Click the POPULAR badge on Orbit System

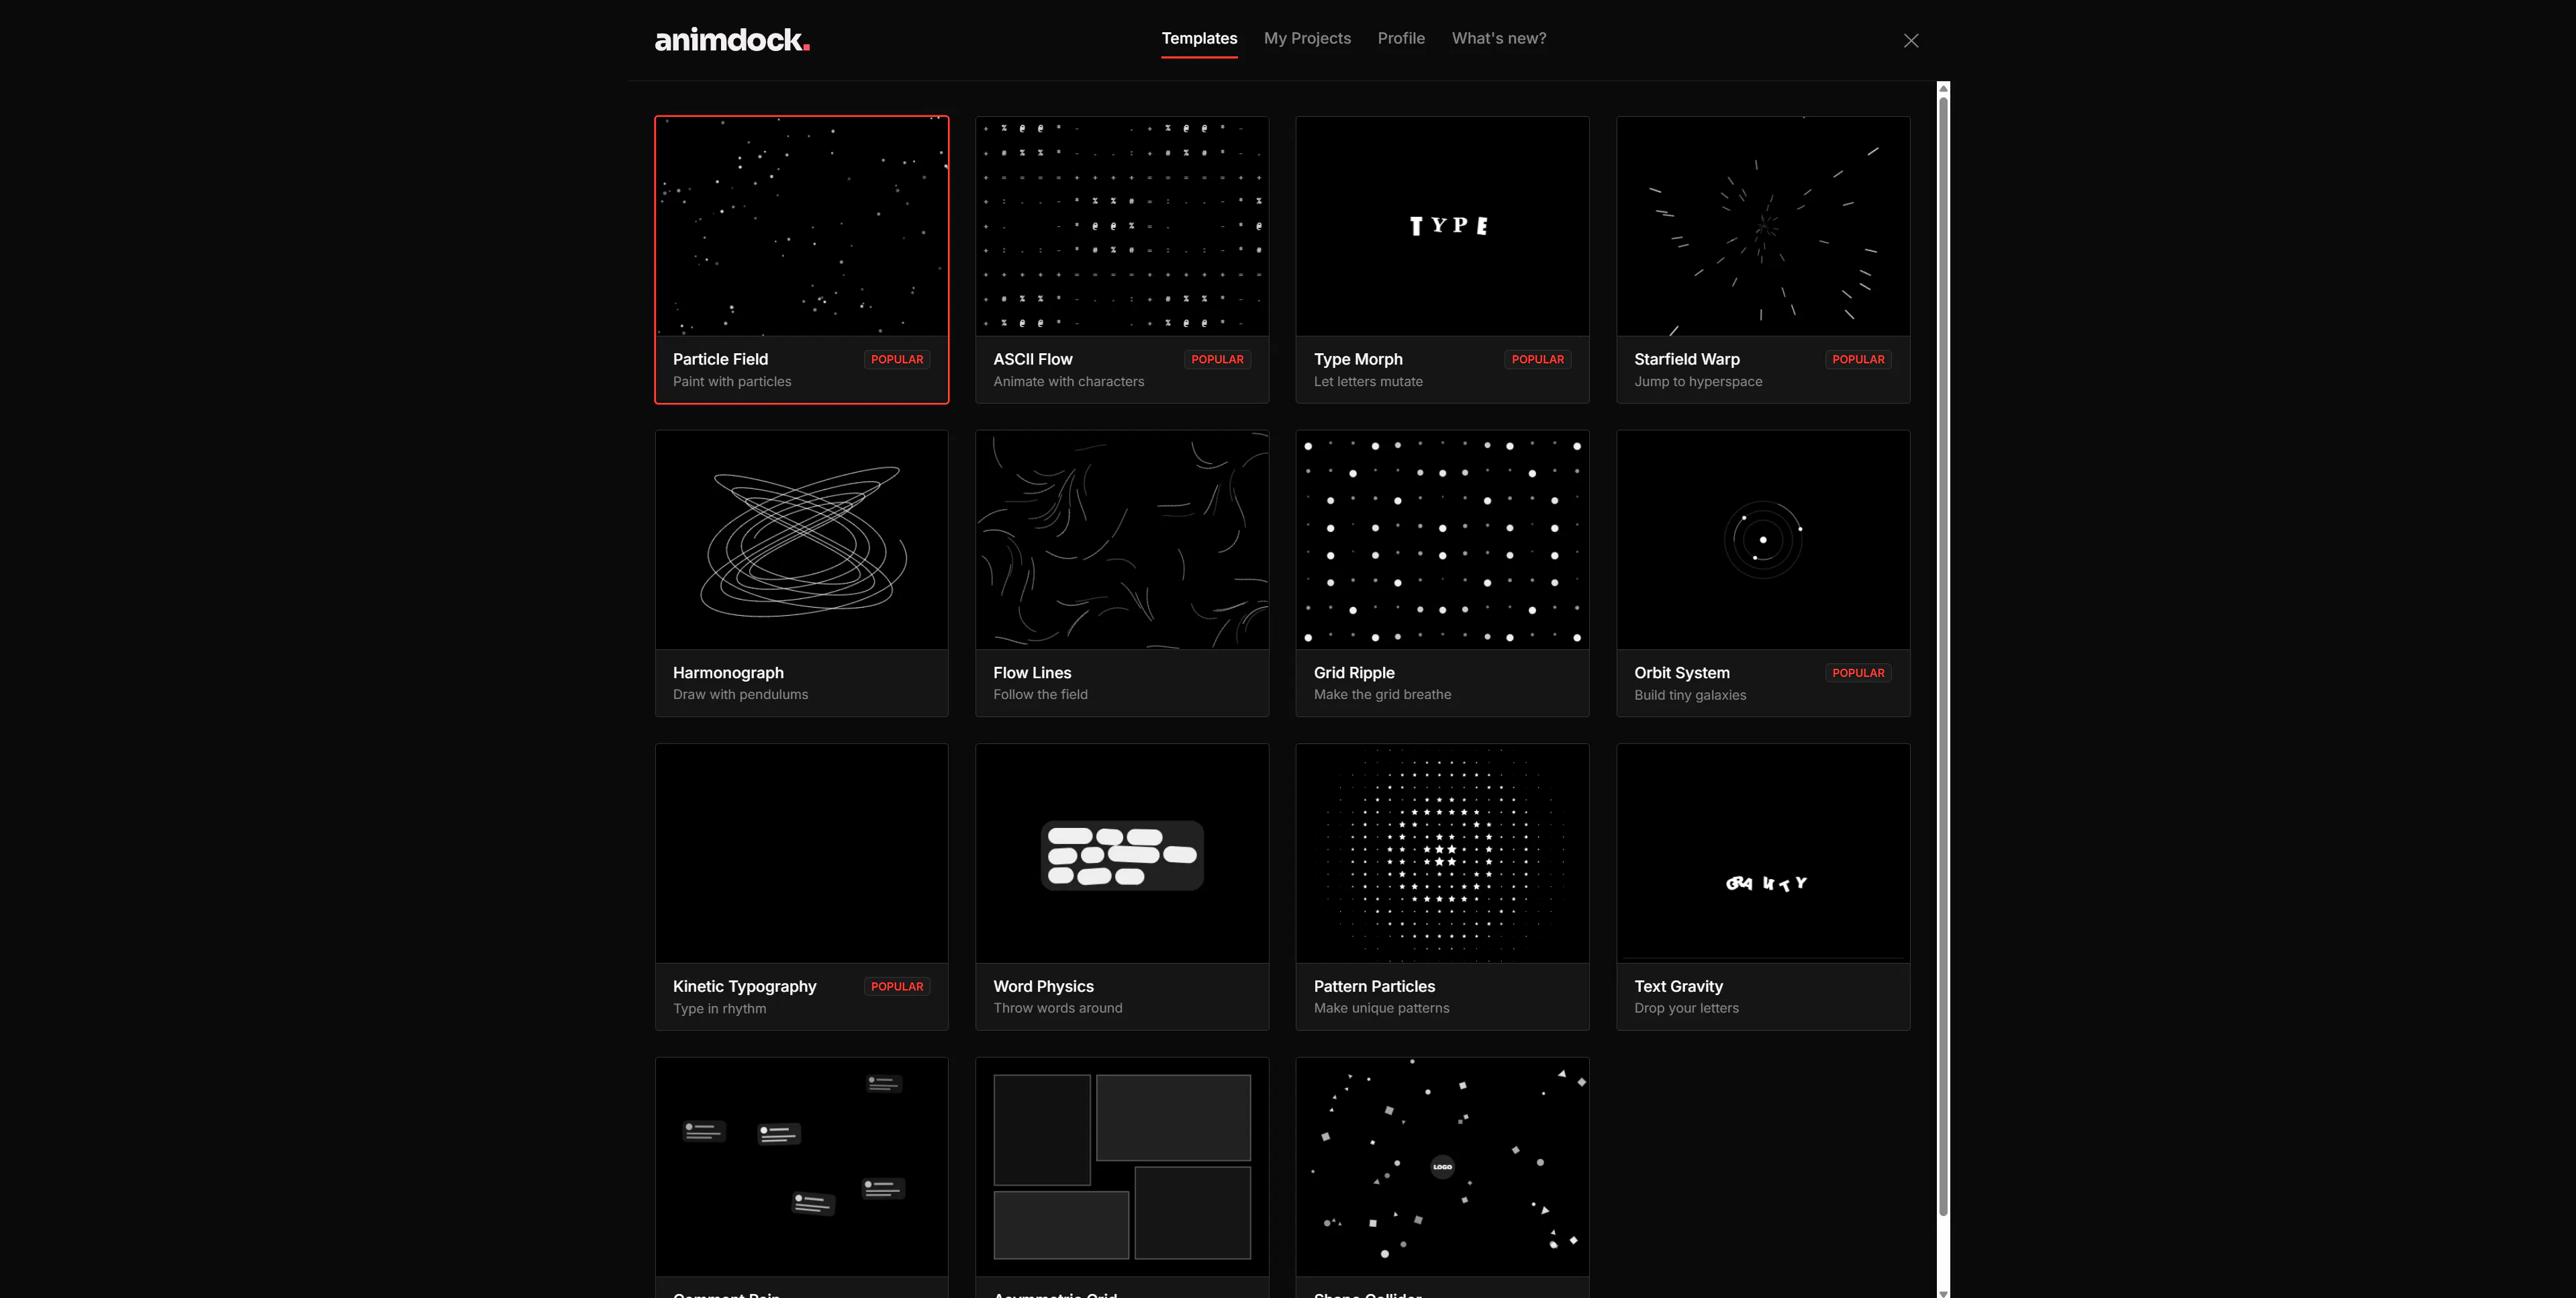tap(1858, 673)
